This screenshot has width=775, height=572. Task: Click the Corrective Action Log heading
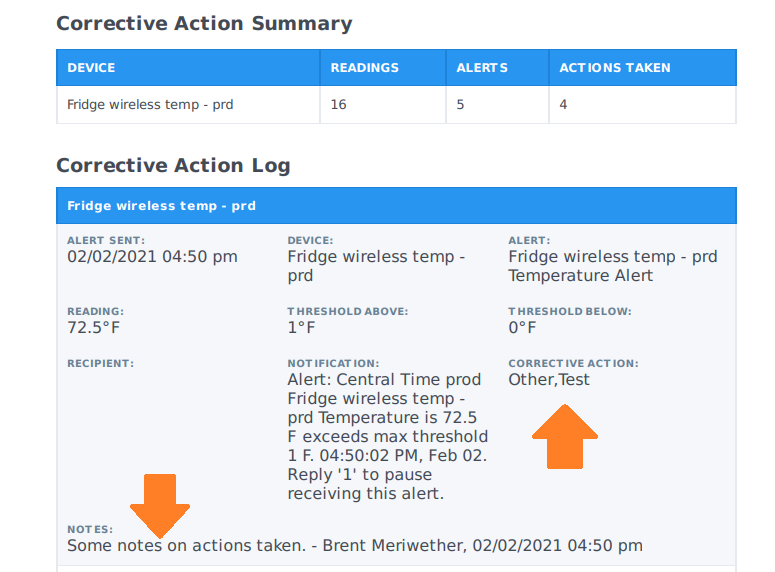pyautogui.click(x=173, y=165)
